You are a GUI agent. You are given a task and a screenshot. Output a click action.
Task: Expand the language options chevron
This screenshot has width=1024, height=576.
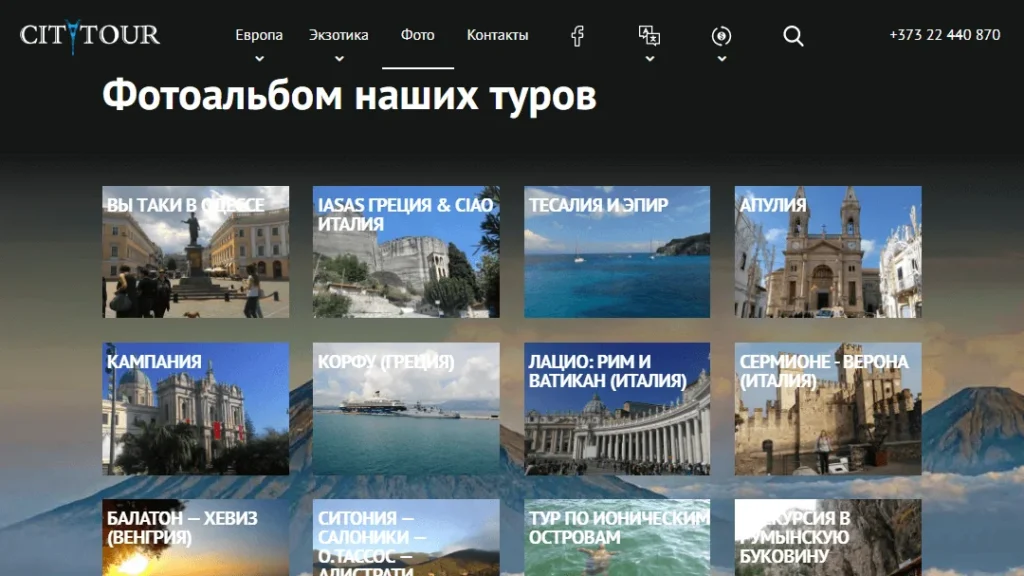[x=650, y=59]
